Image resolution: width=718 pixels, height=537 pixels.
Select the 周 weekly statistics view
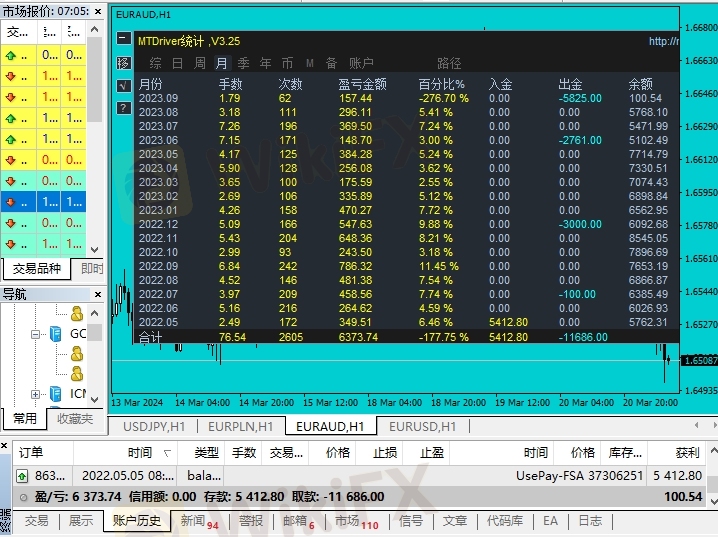coord(200,63)
